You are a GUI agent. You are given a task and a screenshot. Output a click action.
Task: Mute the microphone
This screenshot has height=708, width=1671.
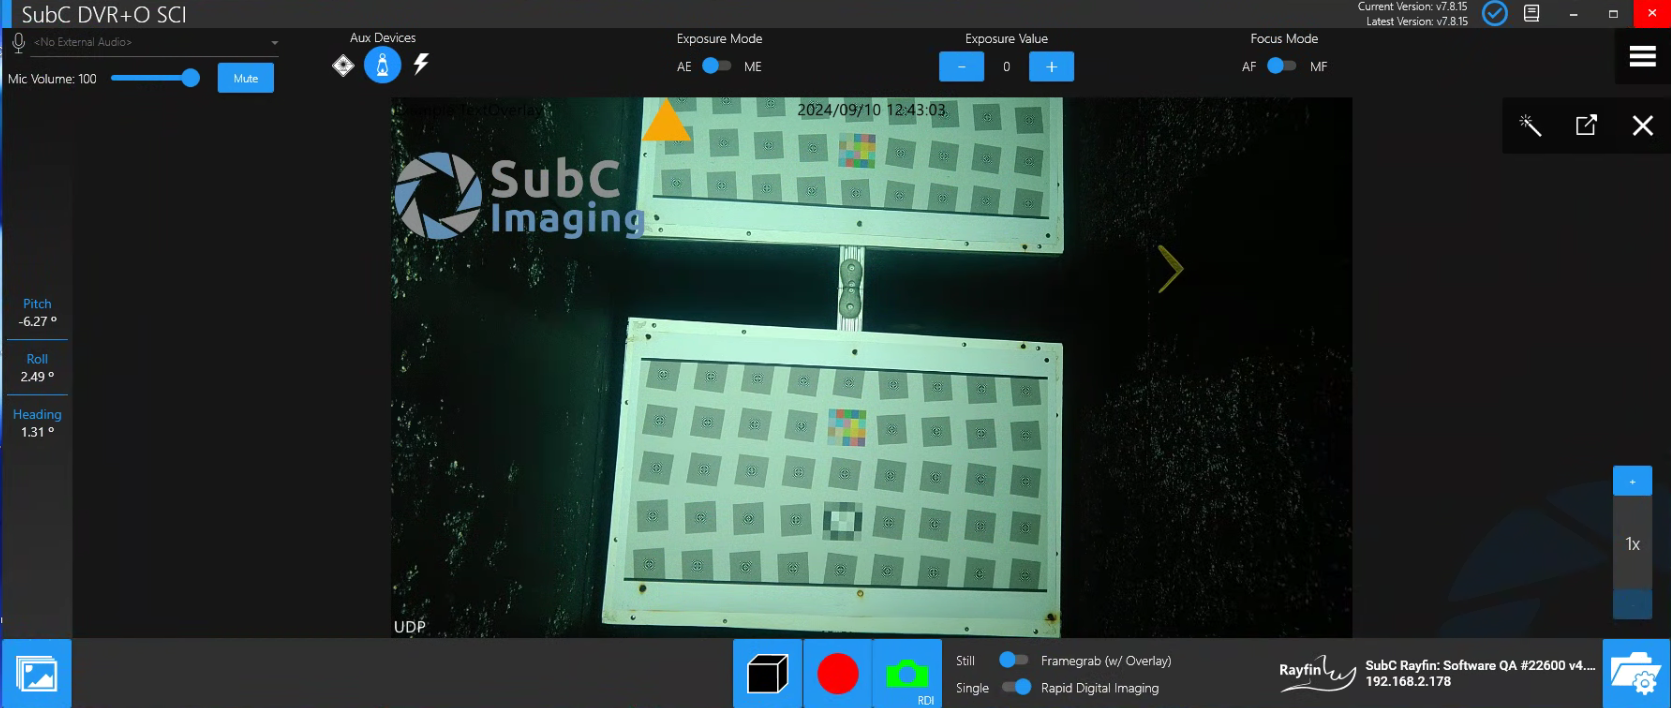pyautogui.click(x=246, y=78)
